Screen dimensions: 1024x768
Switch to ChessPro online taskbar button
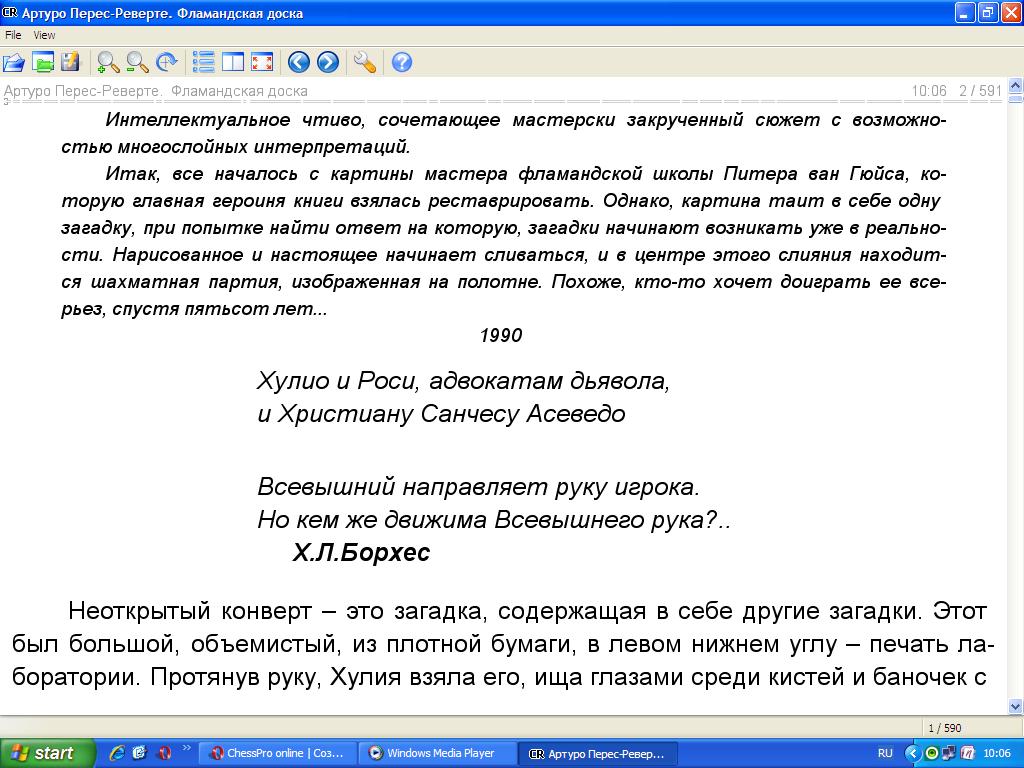click(x=277, y=753)
